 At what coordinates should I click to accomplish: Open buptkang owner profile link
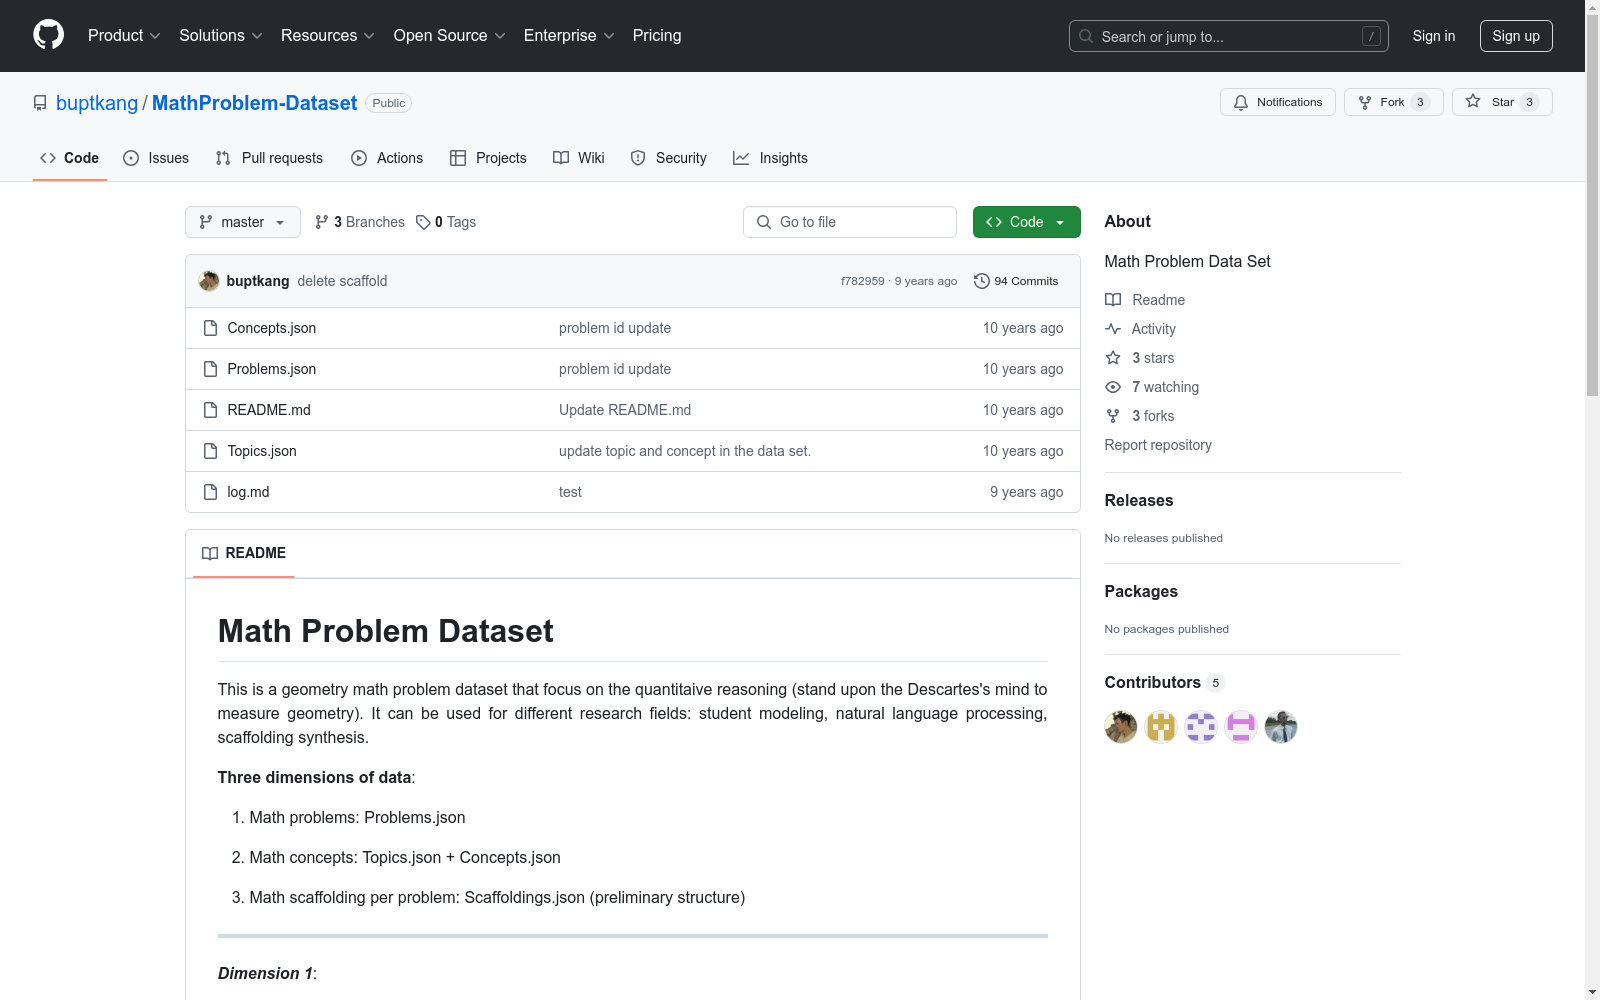97,103
